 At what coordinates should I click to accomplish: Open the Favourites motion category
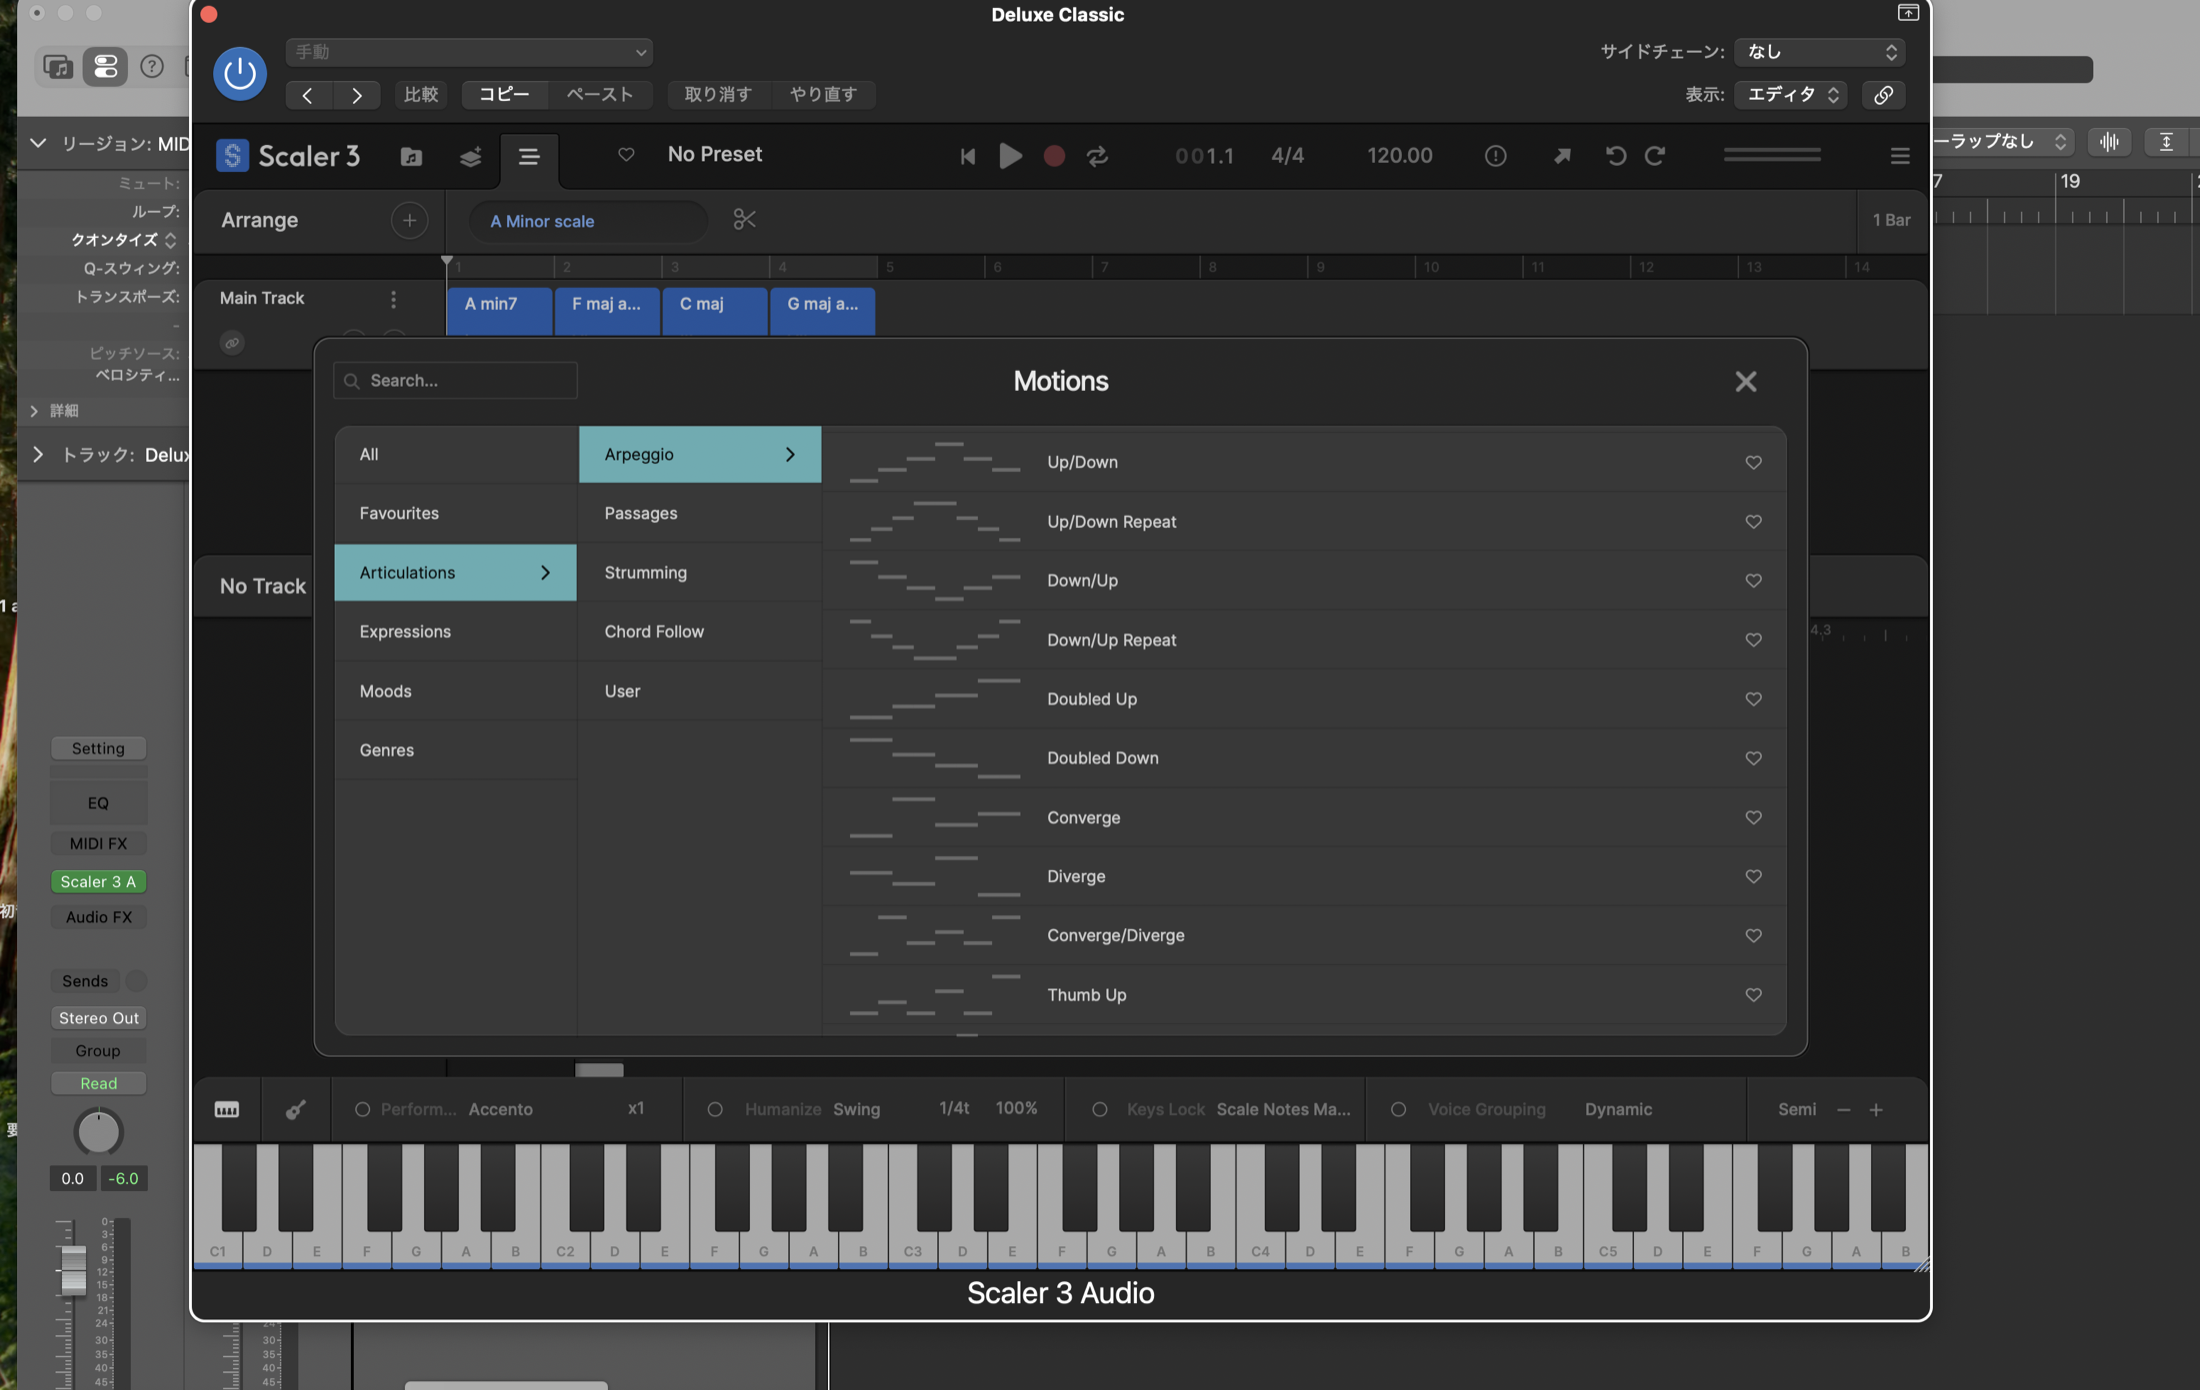click(x=455, y=513)
